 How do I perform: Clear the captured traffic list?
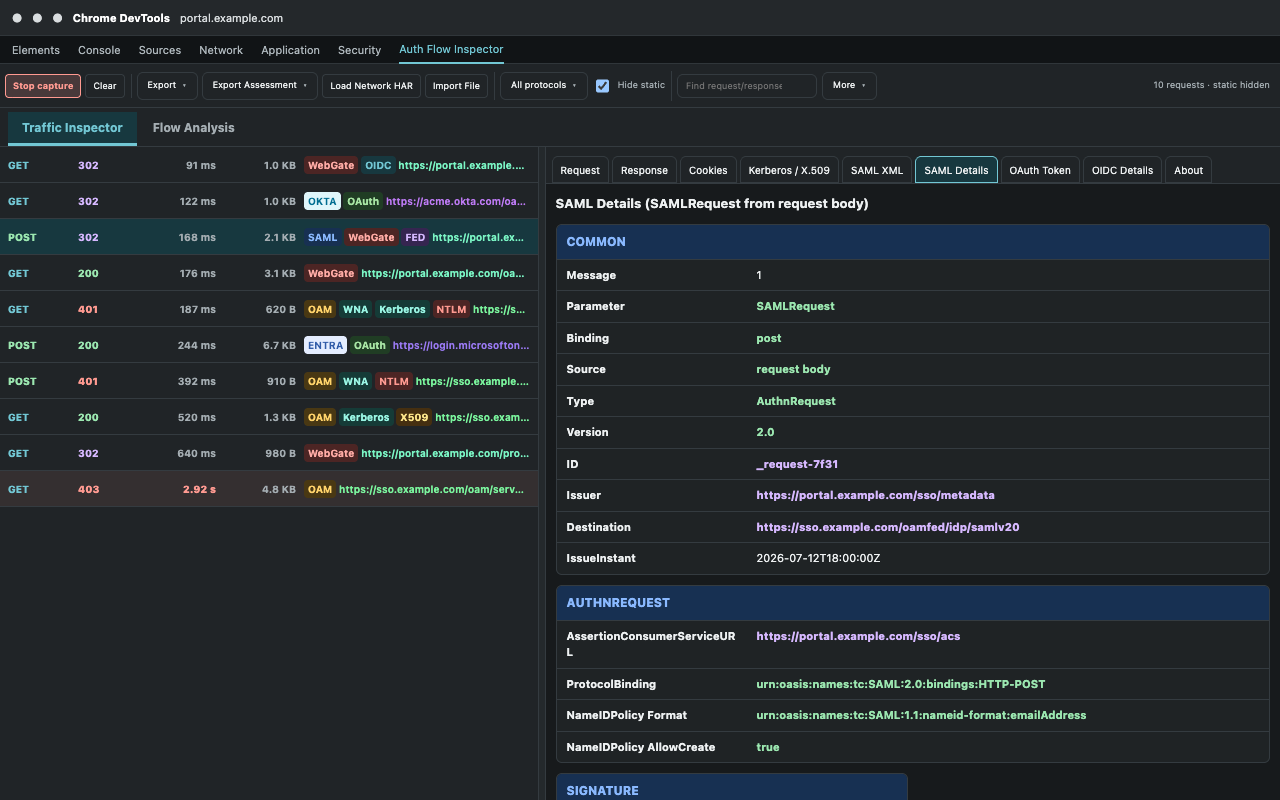click(x=105, y=86)
